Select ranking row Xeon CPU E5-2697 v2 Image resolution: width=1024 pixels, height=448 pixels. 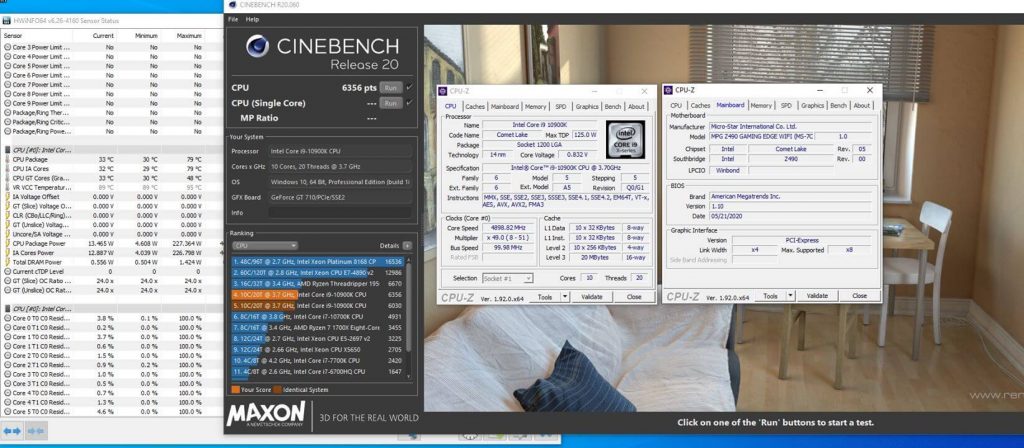318,338
